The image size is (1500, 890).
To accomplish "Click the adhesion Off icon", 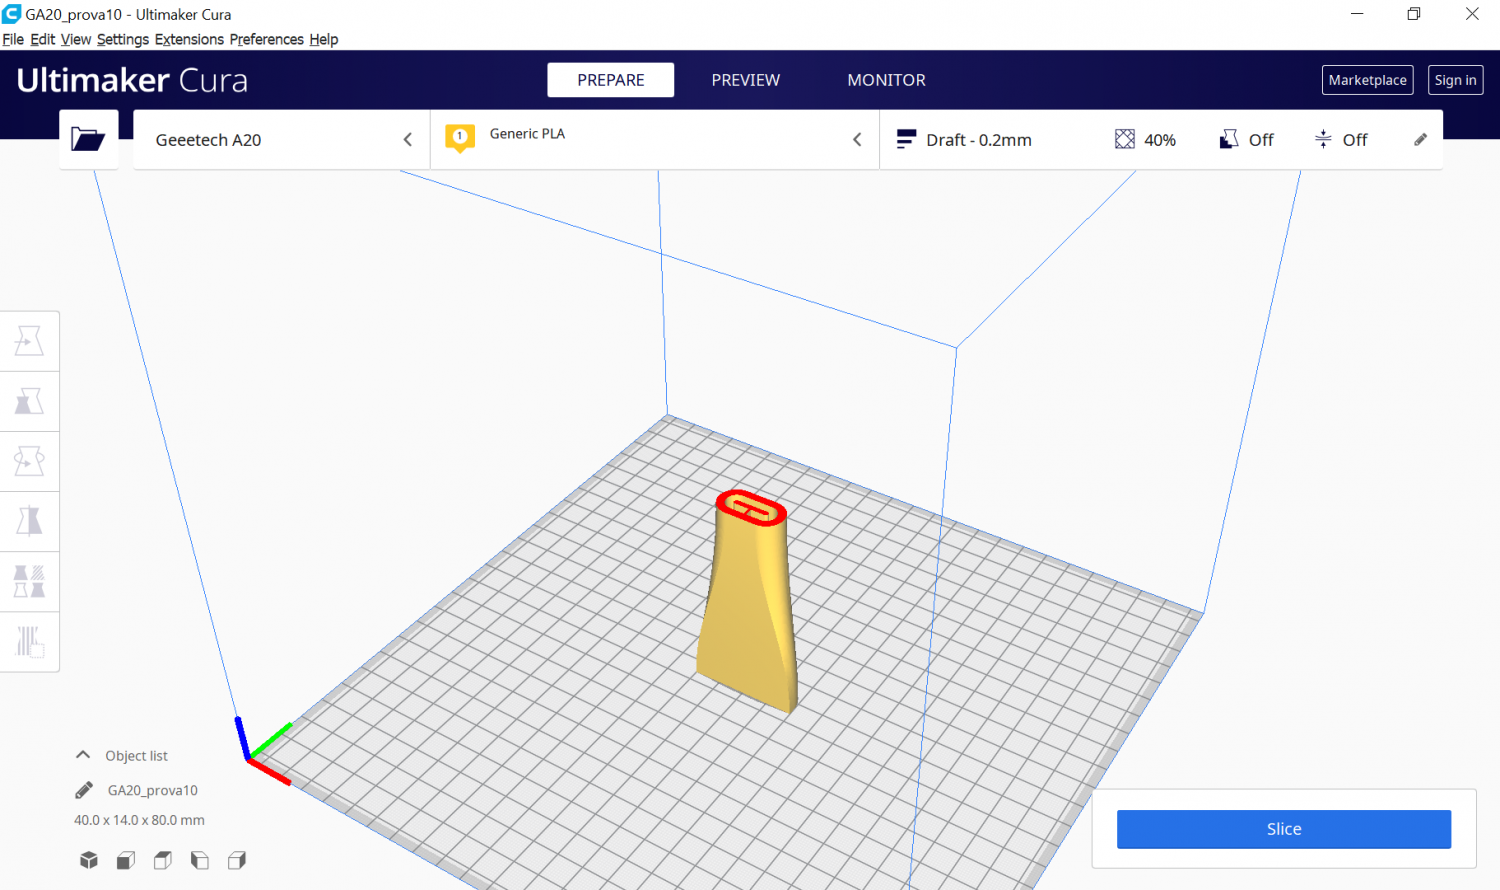I will pos(1323,139).
